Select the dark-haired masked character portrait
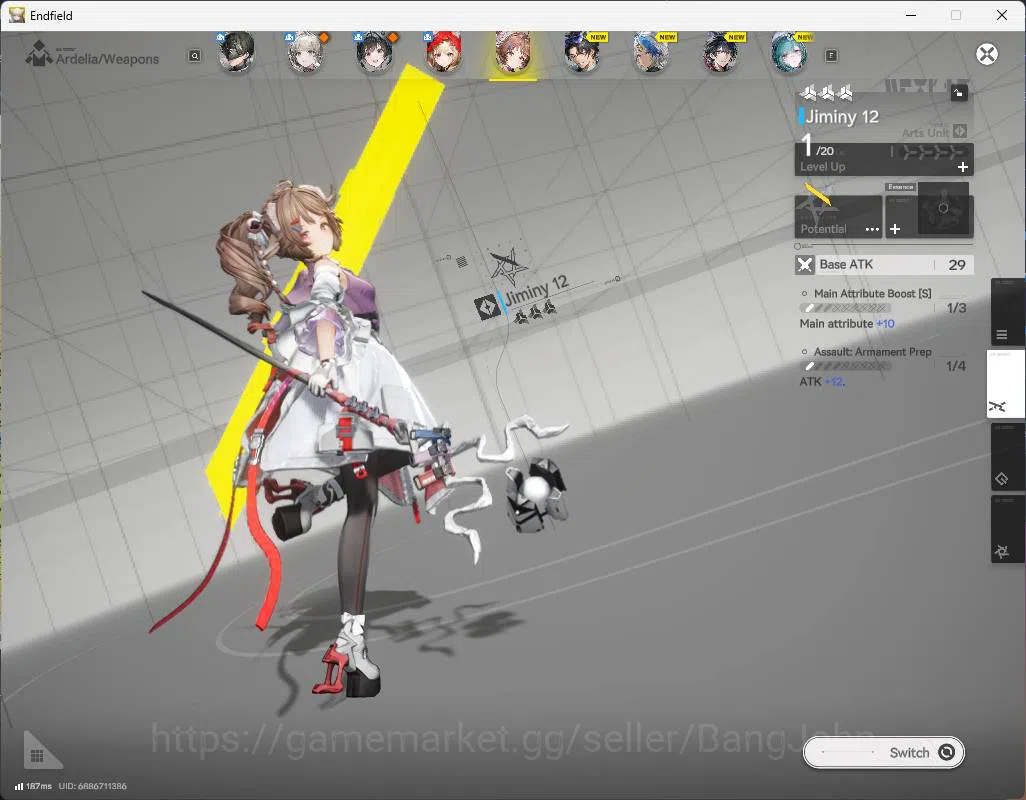This screenshot has width=1026, height=800. pos(236,52)
